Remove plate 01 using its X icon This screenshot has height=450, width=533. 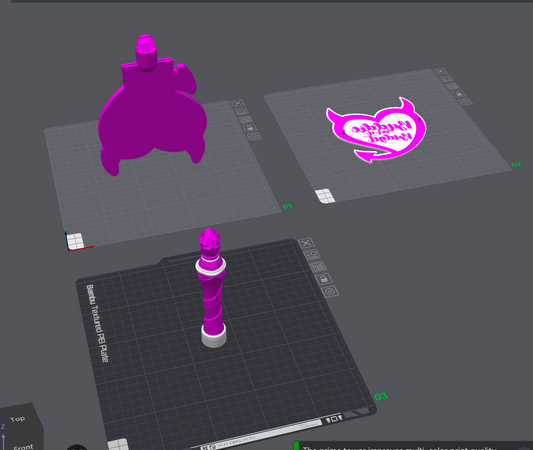click(238, 103)
